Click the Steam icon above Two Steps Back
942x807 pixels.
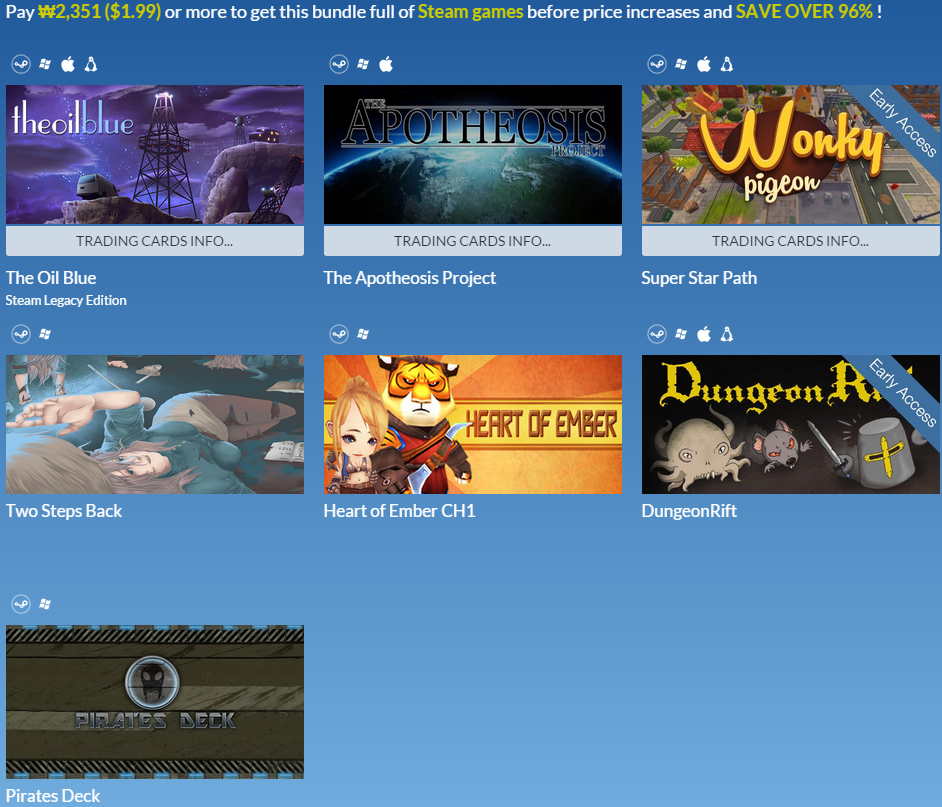(x=21, y=333)
